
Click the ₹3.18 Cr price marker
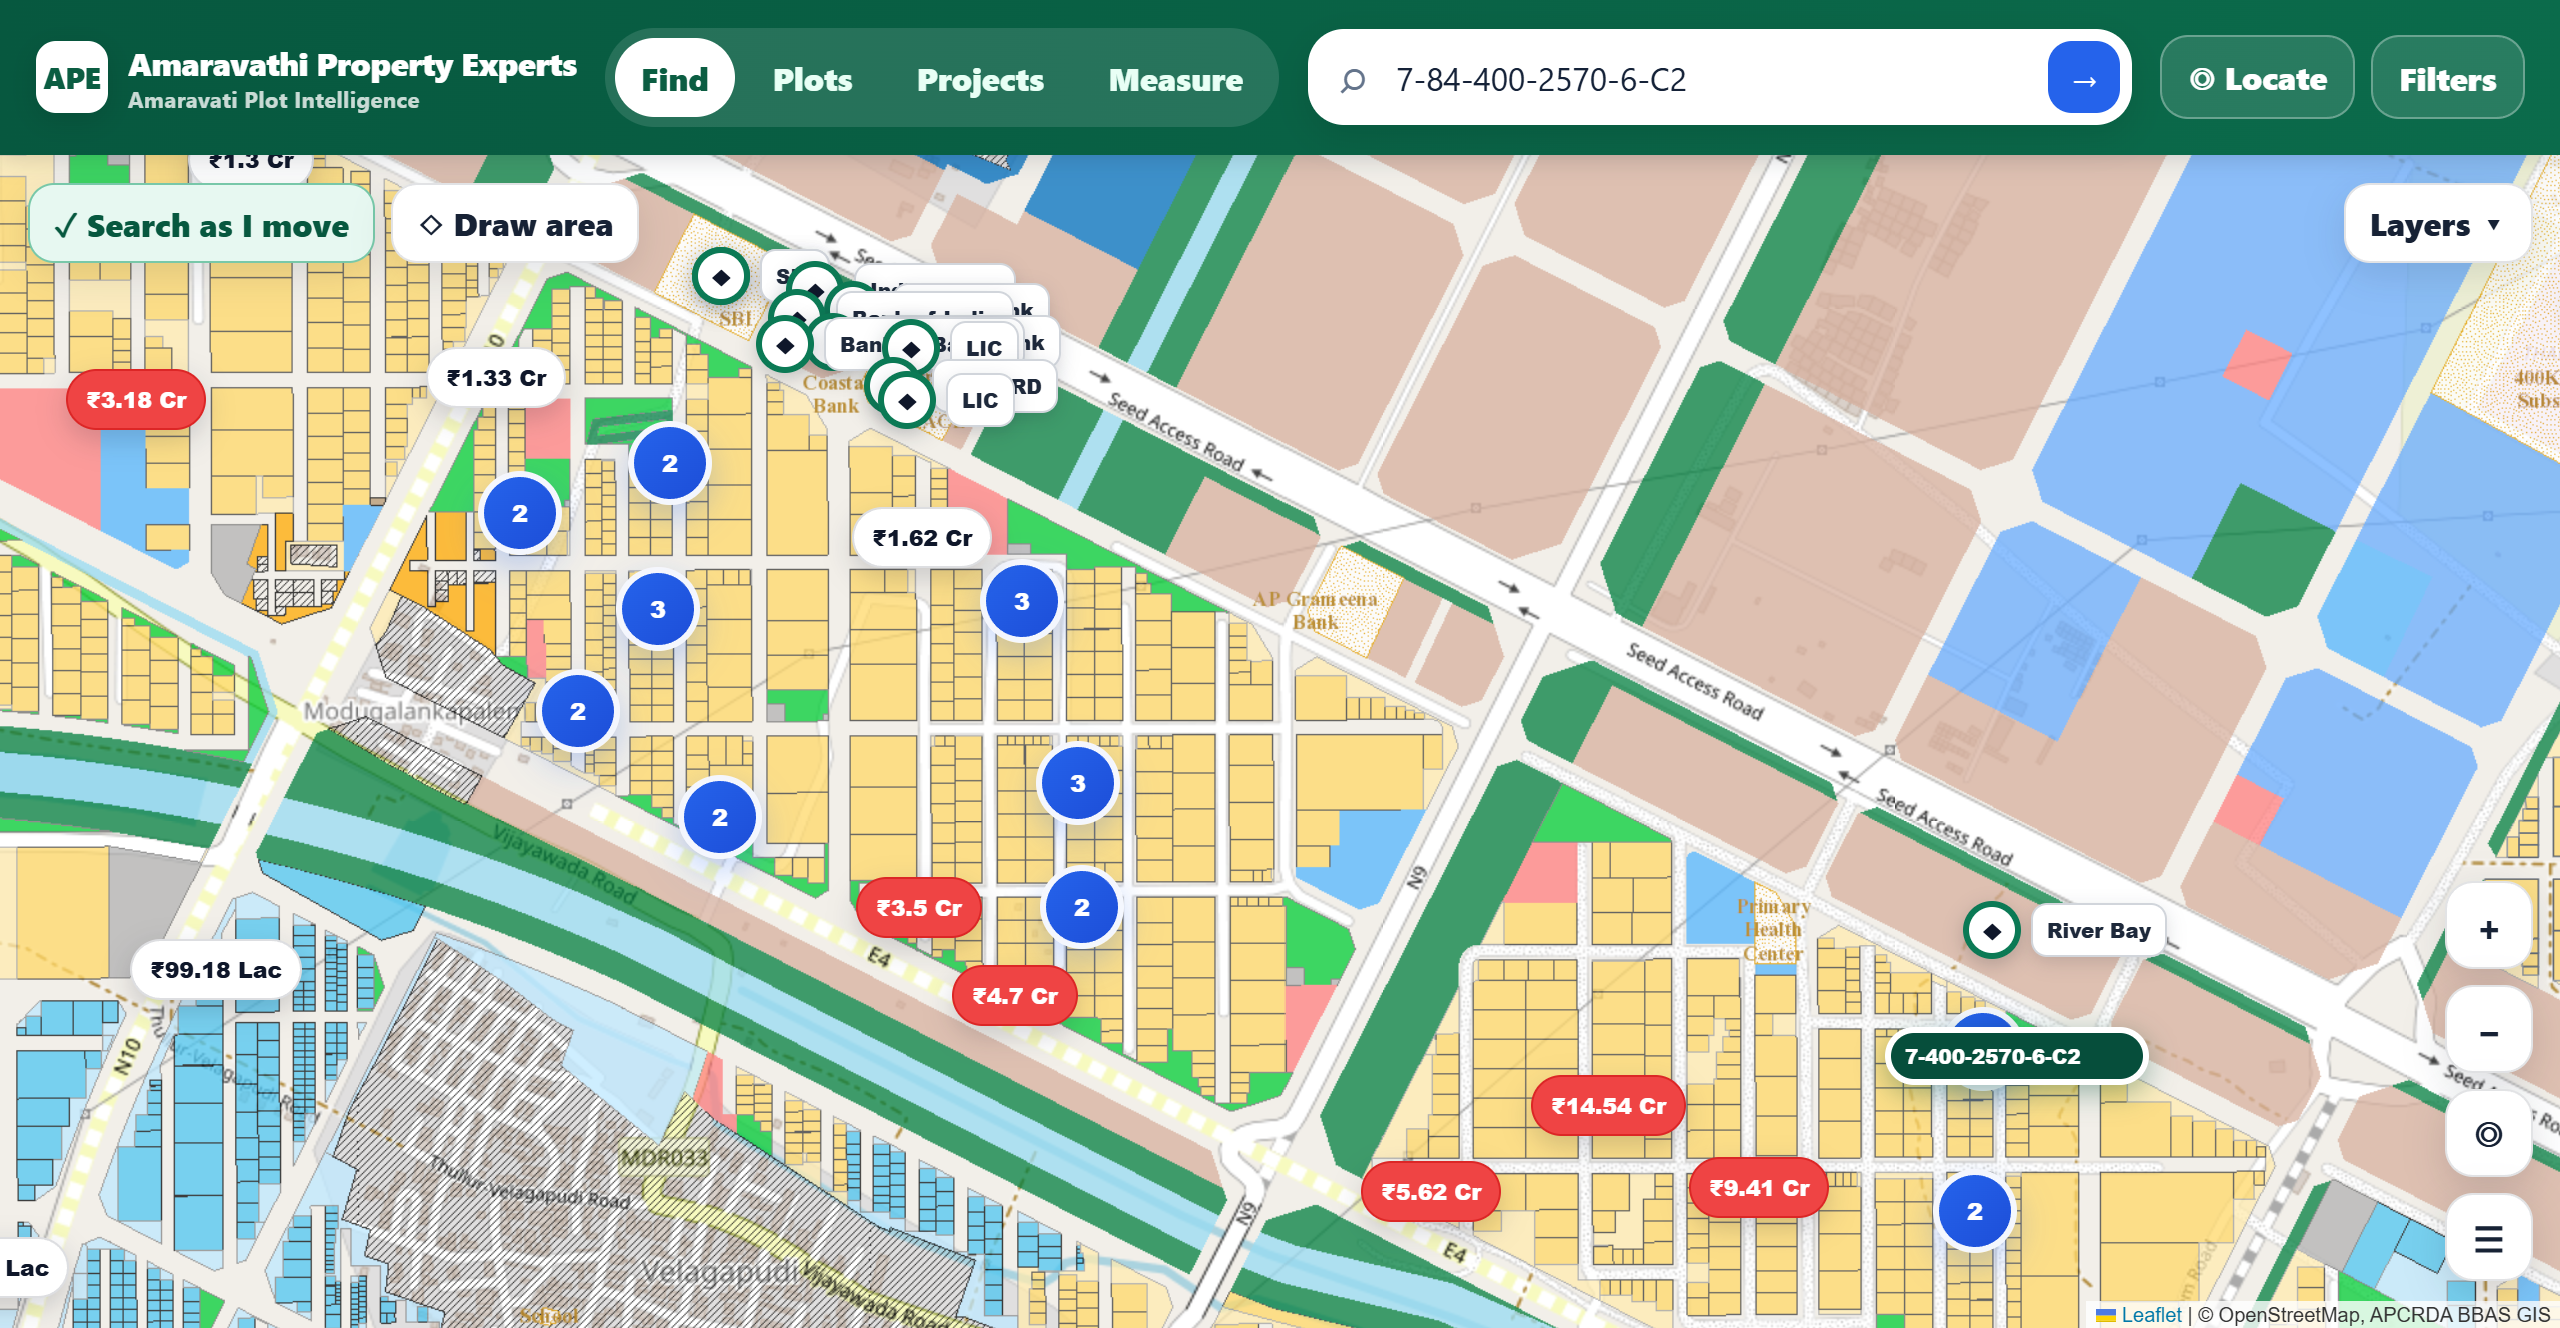136,400
